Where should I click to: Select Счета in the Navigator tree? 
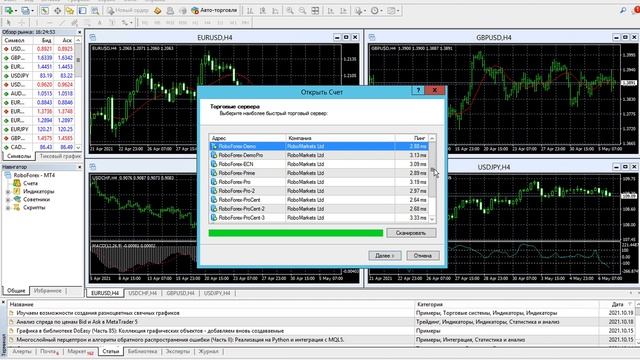click(30, 183)
